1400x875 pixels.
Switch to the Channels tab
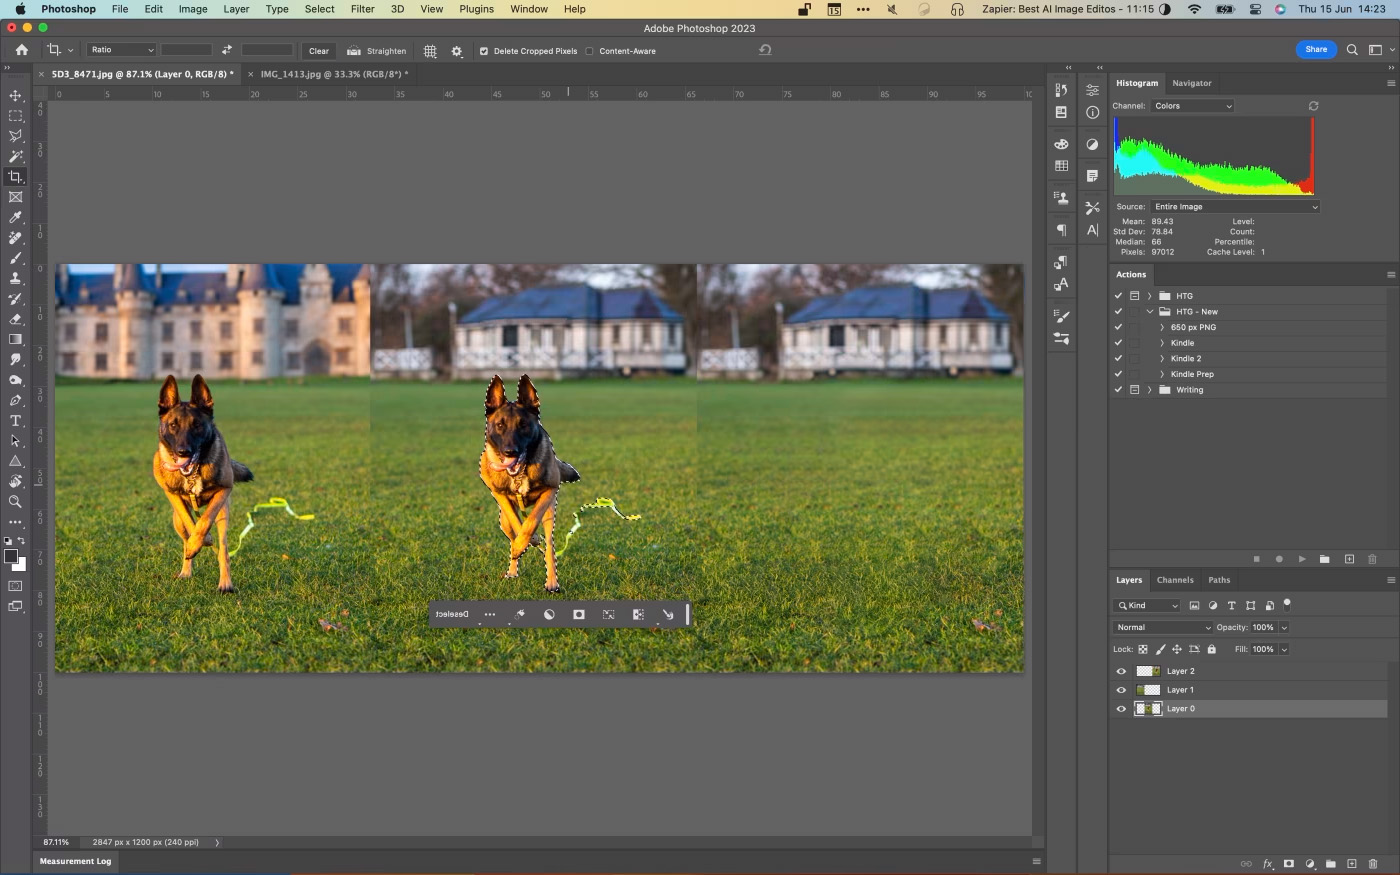click(x=1175, y=580)
